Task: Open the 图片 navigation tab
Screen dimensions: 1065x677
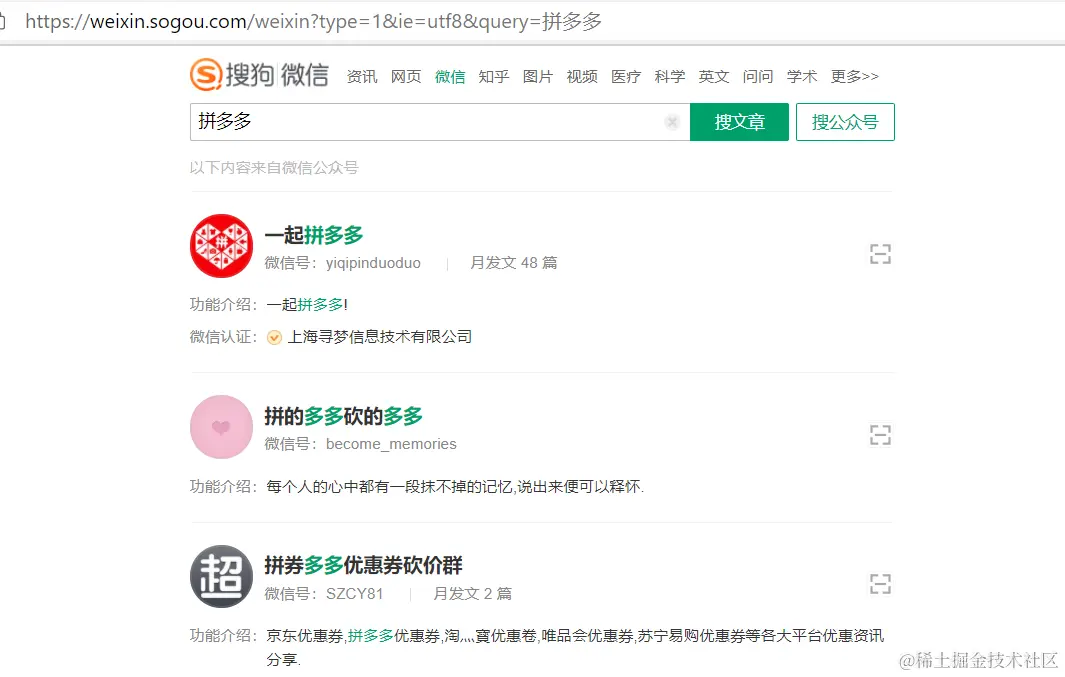Action: (538, 77)
